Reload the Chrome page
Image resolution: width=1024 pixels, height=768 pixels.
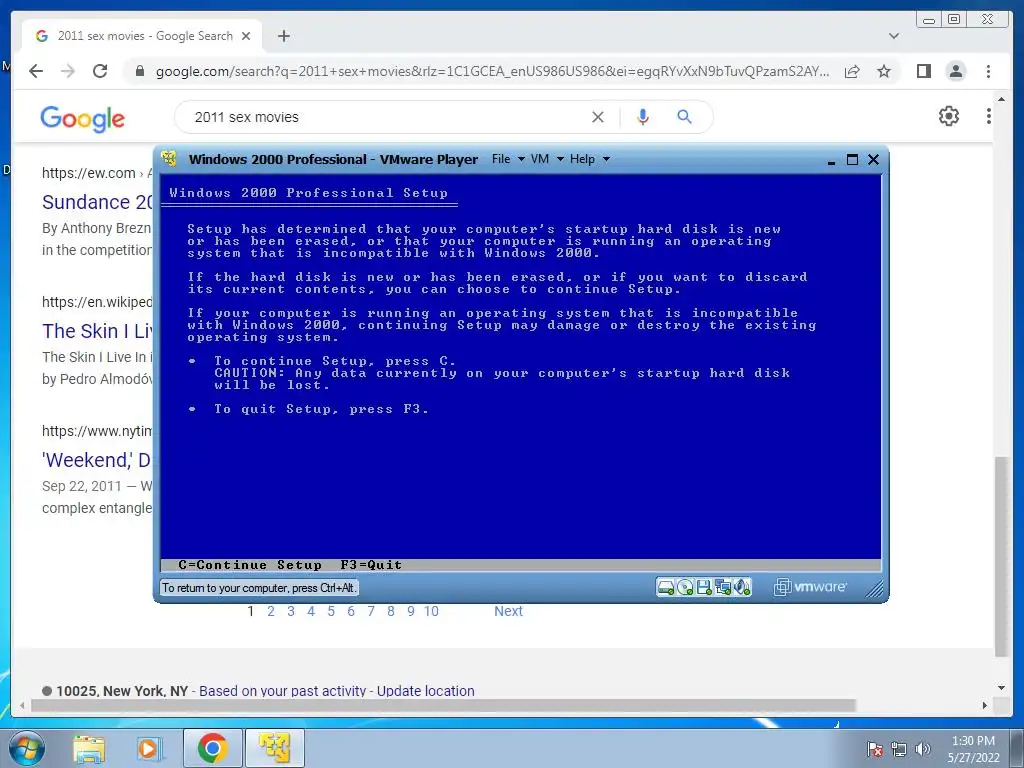(x=100, y=71)
